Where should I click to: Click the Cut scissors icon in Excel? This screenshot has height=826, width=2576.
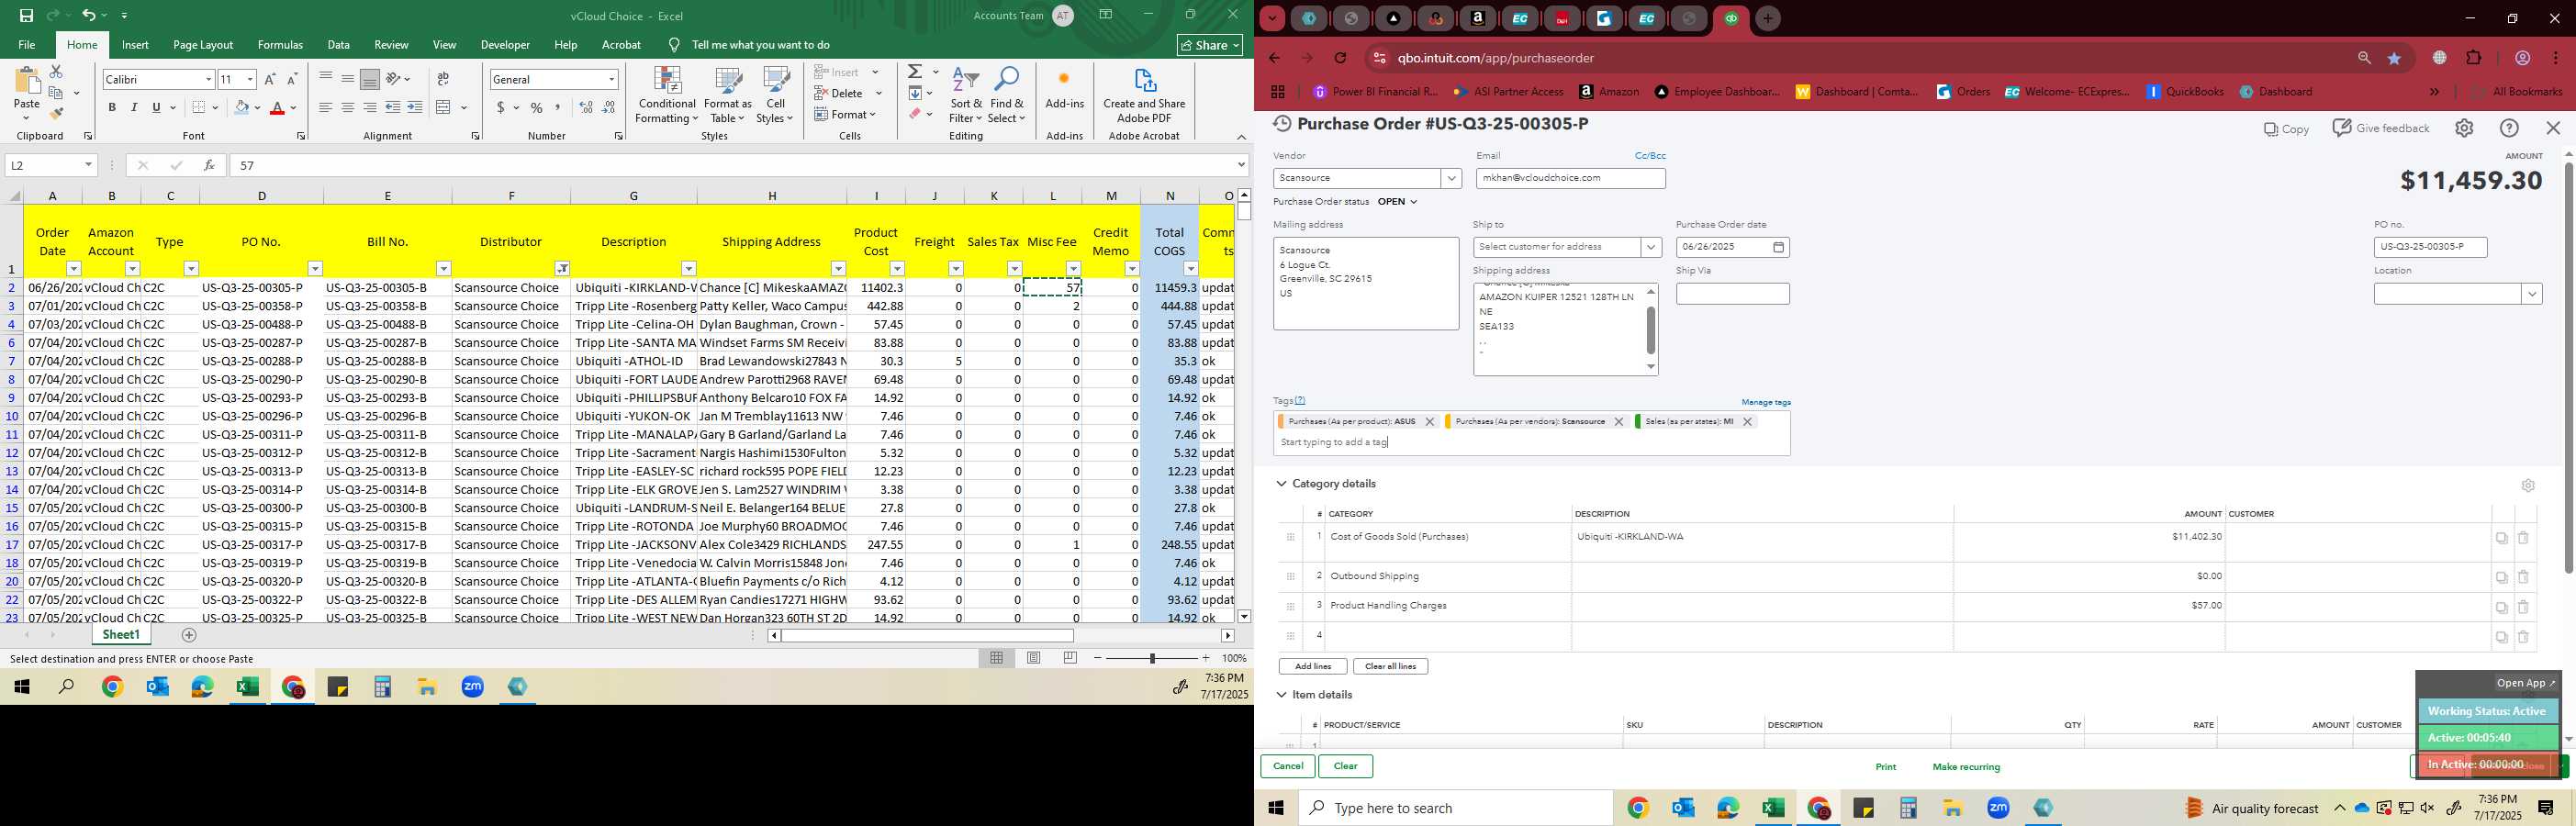click(56, 72)
